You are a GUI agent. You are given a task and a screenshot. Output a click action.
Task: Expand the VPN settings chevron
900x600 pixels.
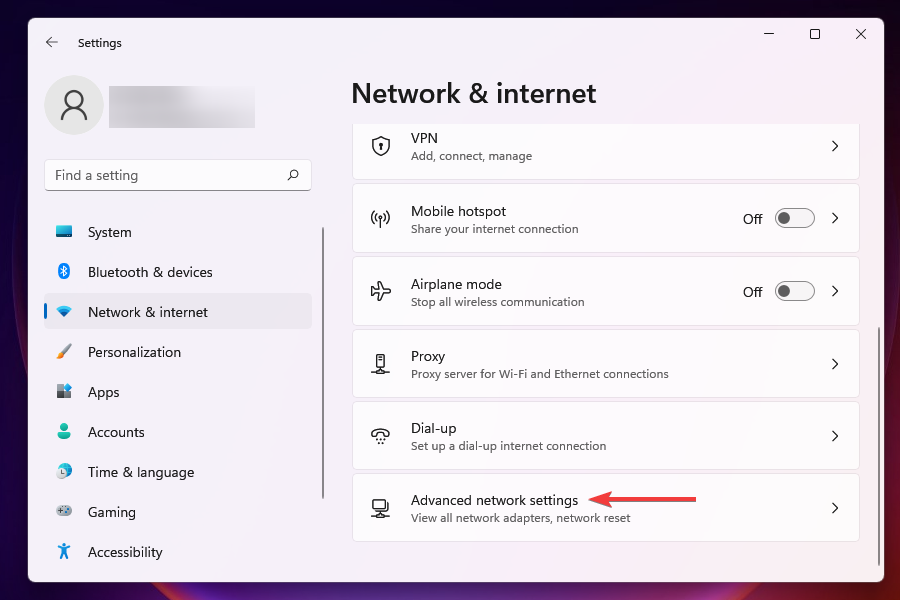coord(835,146)
